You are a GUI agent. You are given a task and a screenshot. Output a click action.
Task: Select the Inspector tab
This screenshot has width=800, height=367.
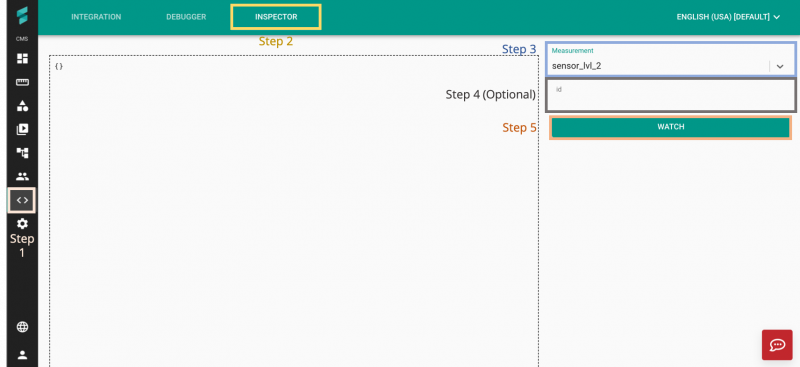tap(276, 17)
